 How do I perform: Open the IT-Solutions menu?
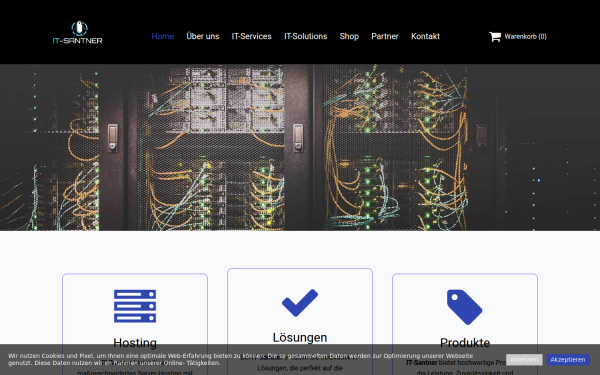305,36
